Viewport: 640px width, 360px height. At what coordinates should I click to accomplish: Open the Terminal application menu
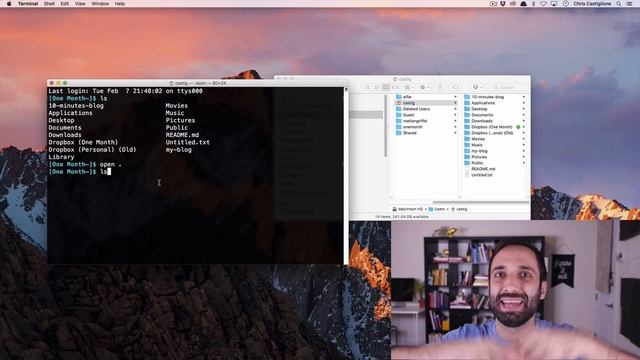pyautogui.click(x=28, y=4)
